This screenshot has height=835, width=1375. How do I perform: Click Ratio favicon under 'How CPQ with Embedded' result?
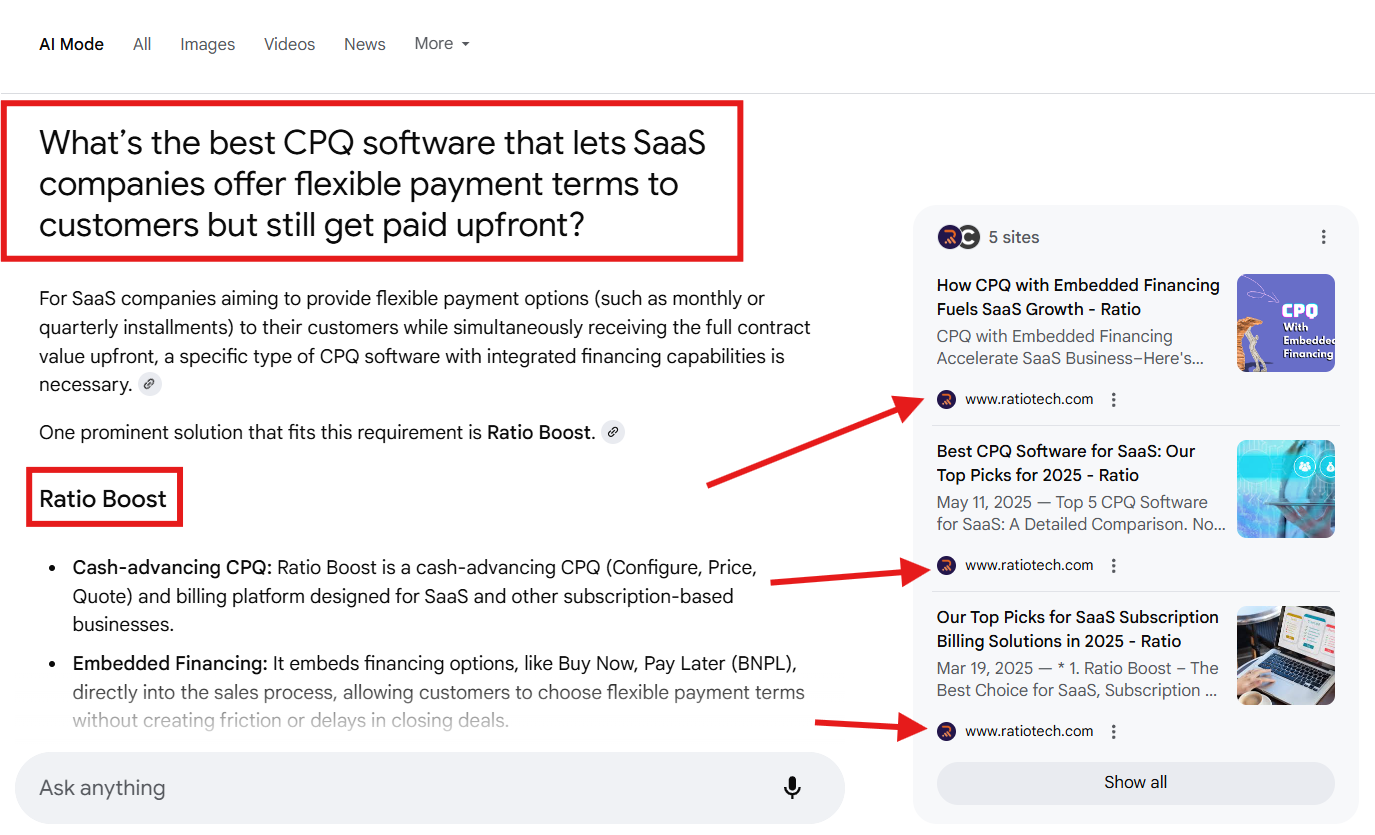point(946,399)
